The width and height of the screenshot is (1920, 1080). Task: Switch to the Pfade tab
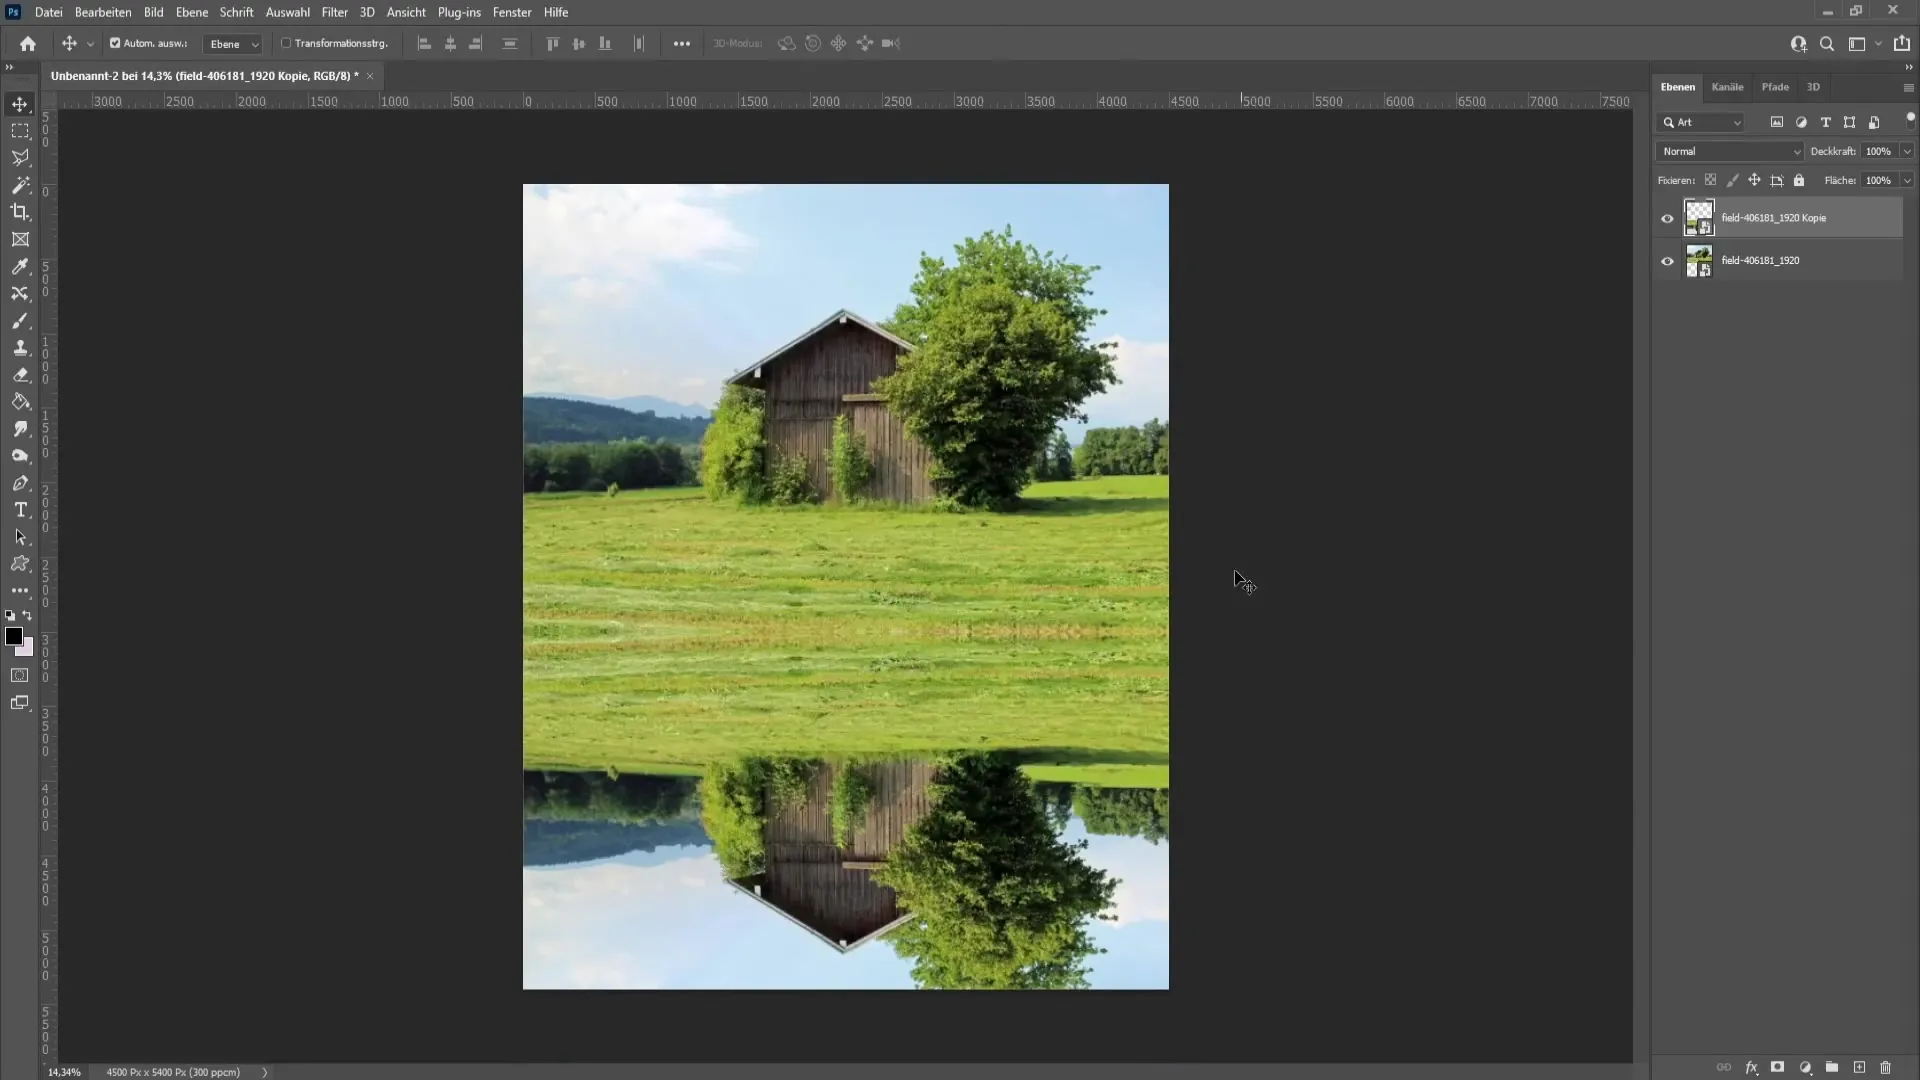point(1775,87)
